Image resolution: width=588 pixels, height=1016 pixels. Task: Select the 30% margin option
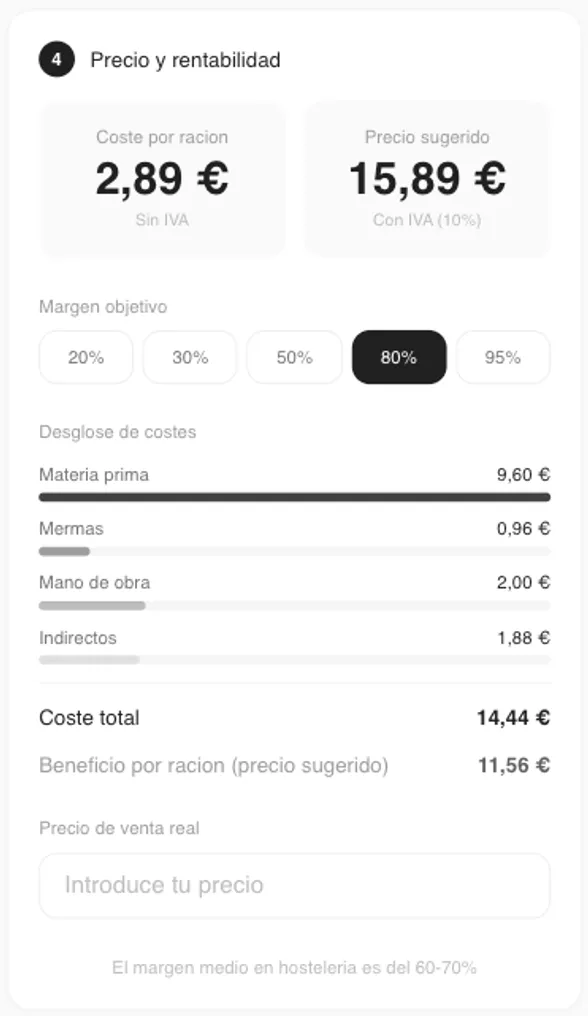(189, 357)
